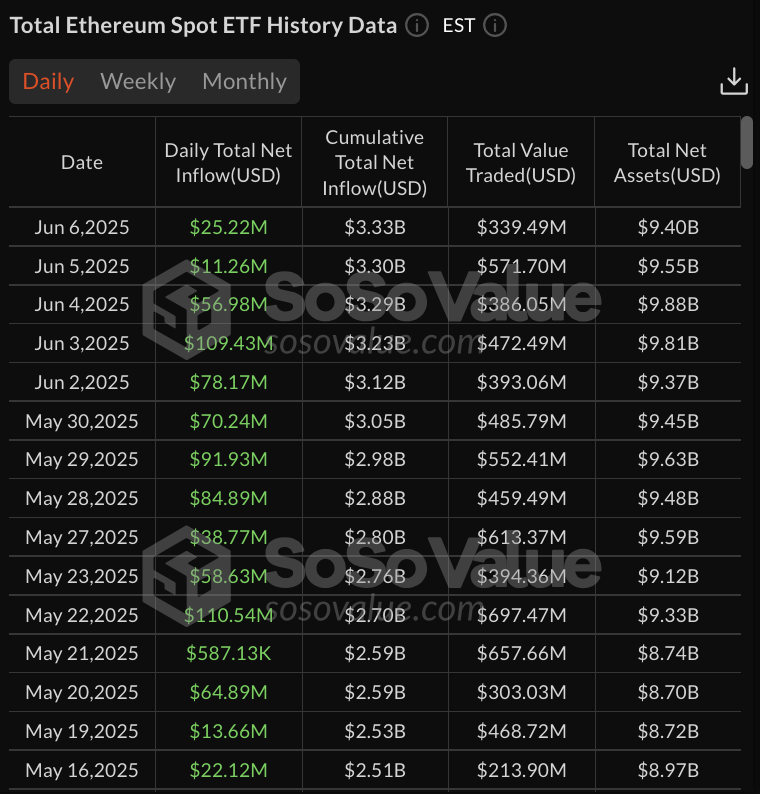Viewport: 760px width, 794px height.
Task: Click the $109.43M inflow value
Action: click(x=229, y=343)
